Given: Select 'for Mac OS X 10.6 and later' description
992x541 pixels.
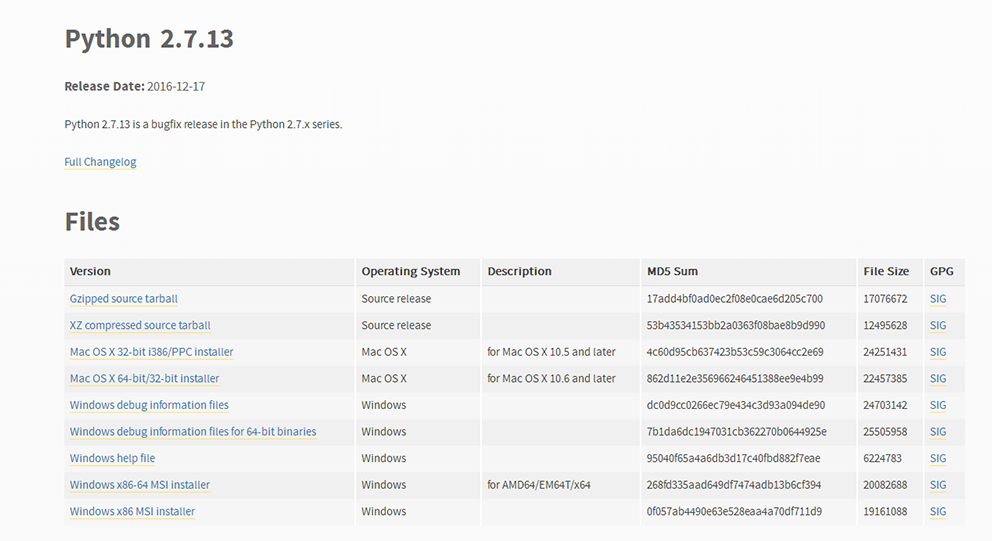Looking at the screenshot, I should tap(551, 378).
